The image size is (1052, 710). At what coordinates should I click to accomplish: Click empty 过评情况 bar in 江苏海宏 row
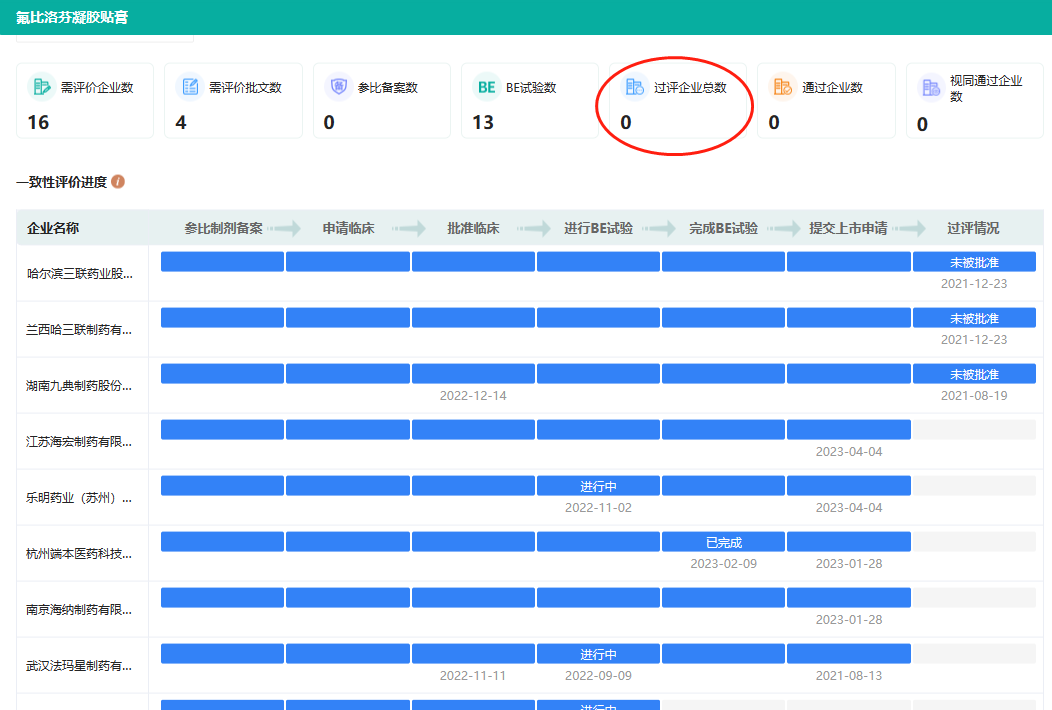(x=974, y=429)
